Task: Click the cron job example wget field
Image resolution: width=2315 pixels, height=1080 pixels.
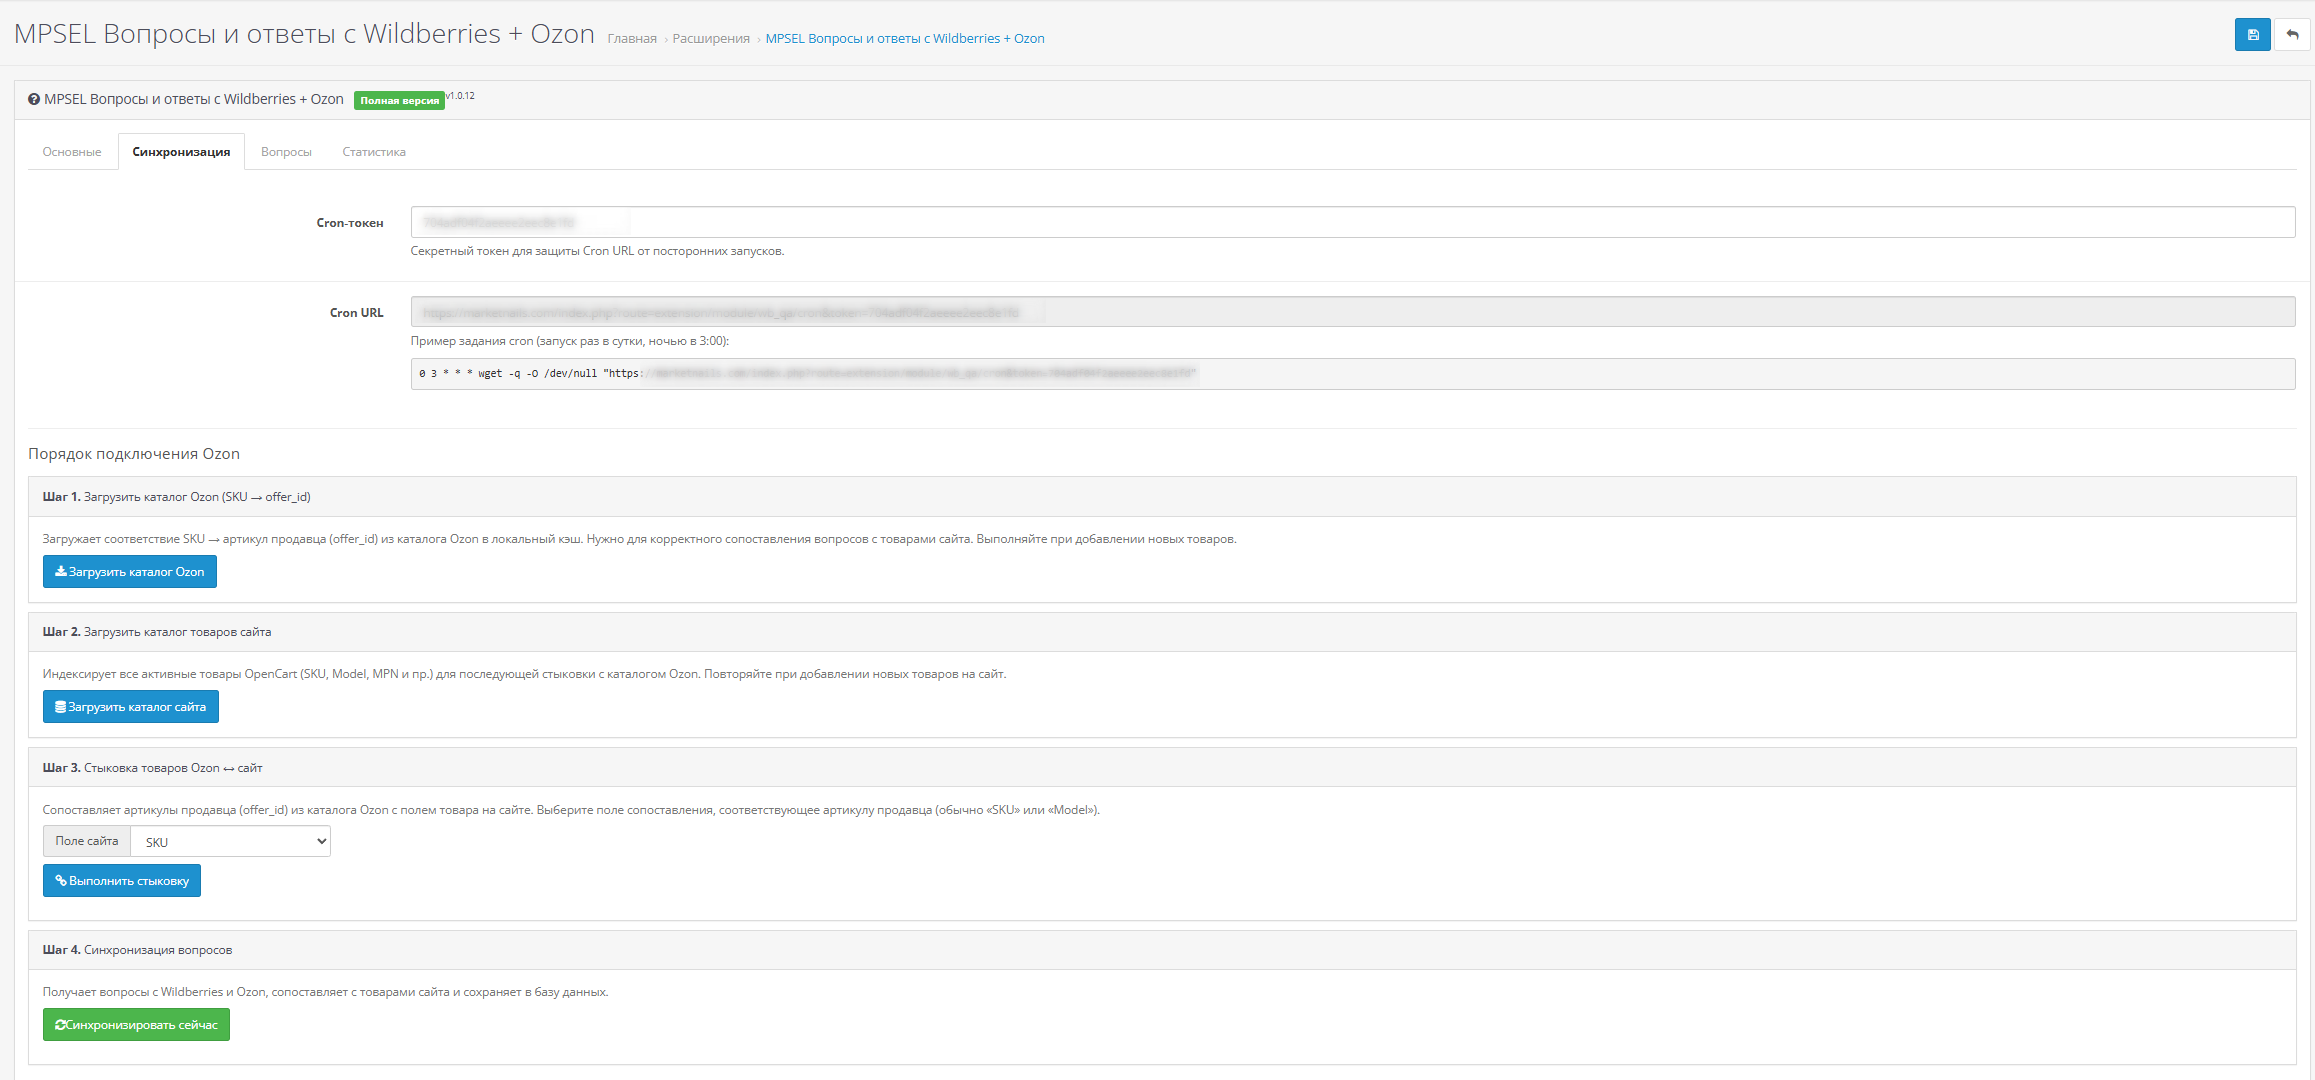Action: tap(1352, 374)
